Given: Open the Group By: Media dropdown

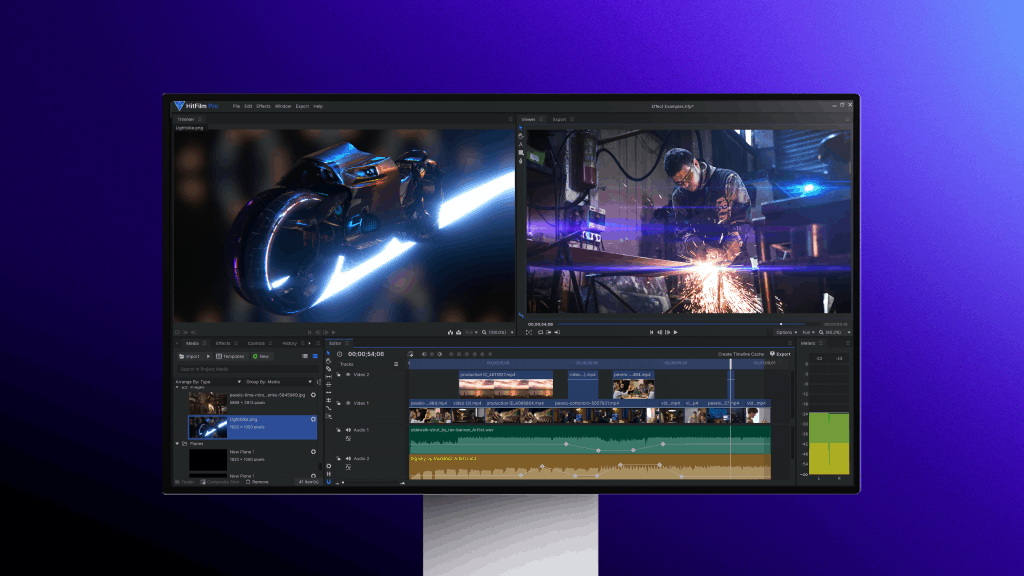Looking at the screenshot, I should (279, 382).
